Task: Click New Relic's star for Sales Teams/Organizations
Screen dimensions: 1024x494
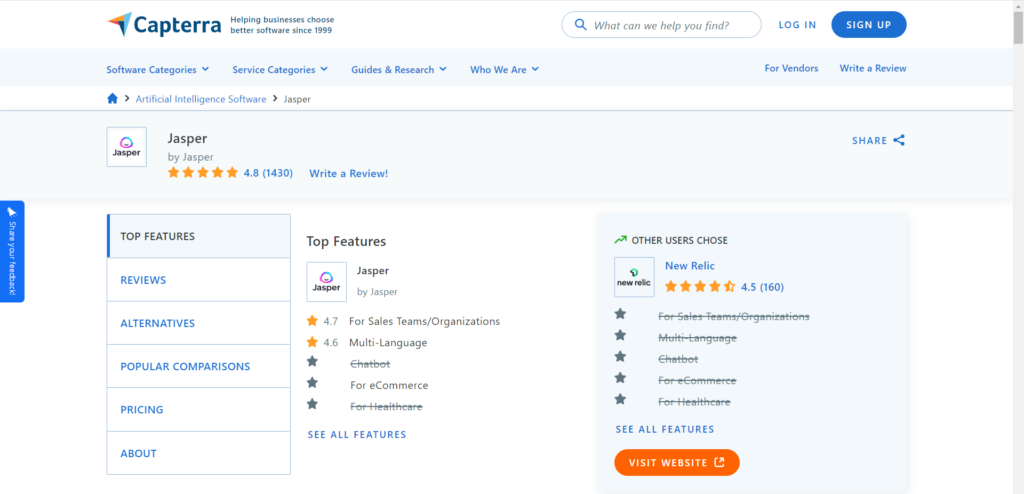Action: tap(620, 314)
